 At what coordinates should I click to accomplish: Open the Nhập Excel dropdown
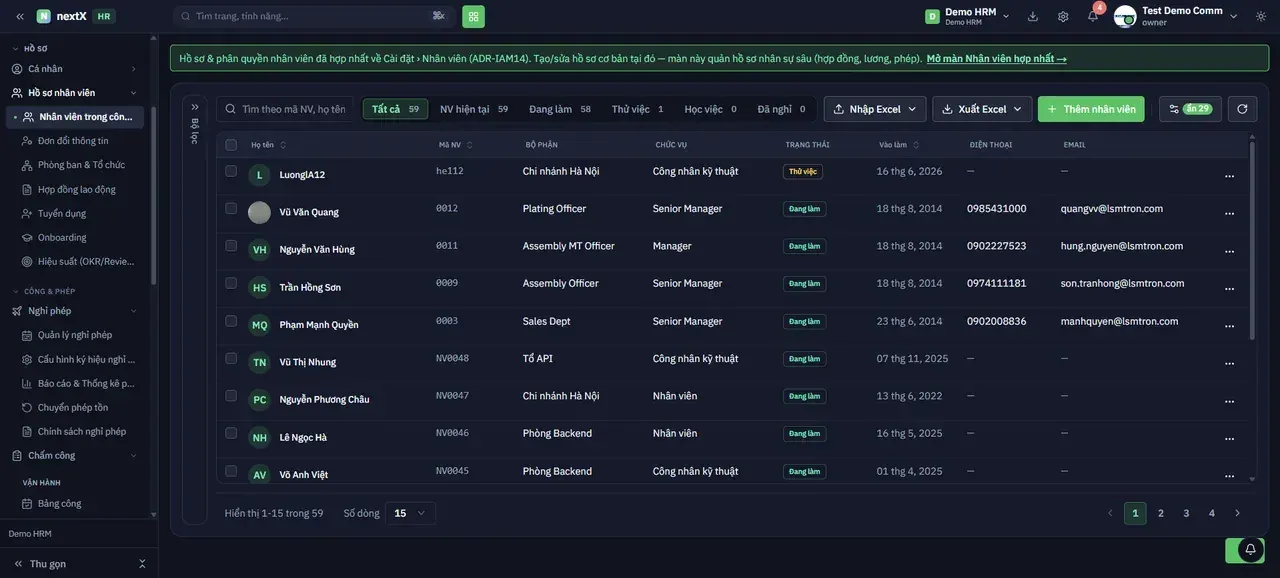pyautogui.click(x=875, y=109)
